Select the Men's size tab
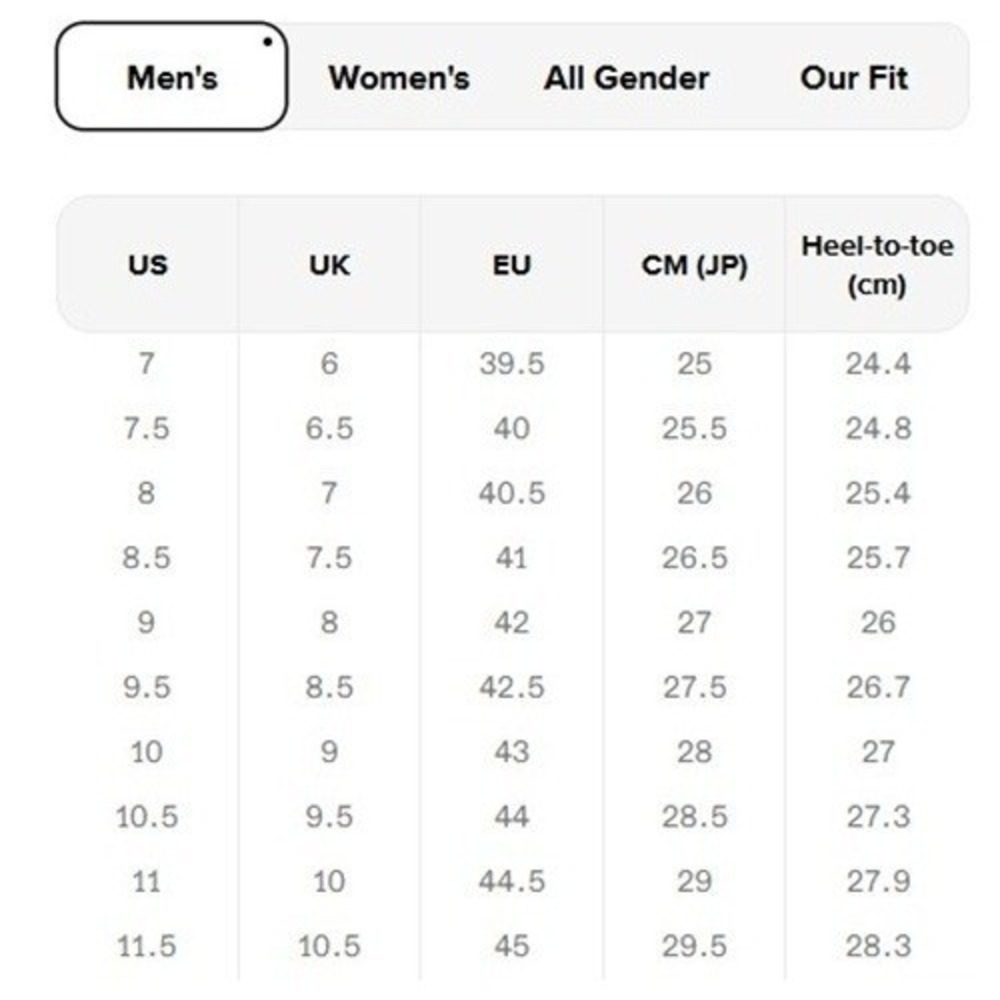Viewport: 1000px width, 1000px height. (x=172, y=77)
